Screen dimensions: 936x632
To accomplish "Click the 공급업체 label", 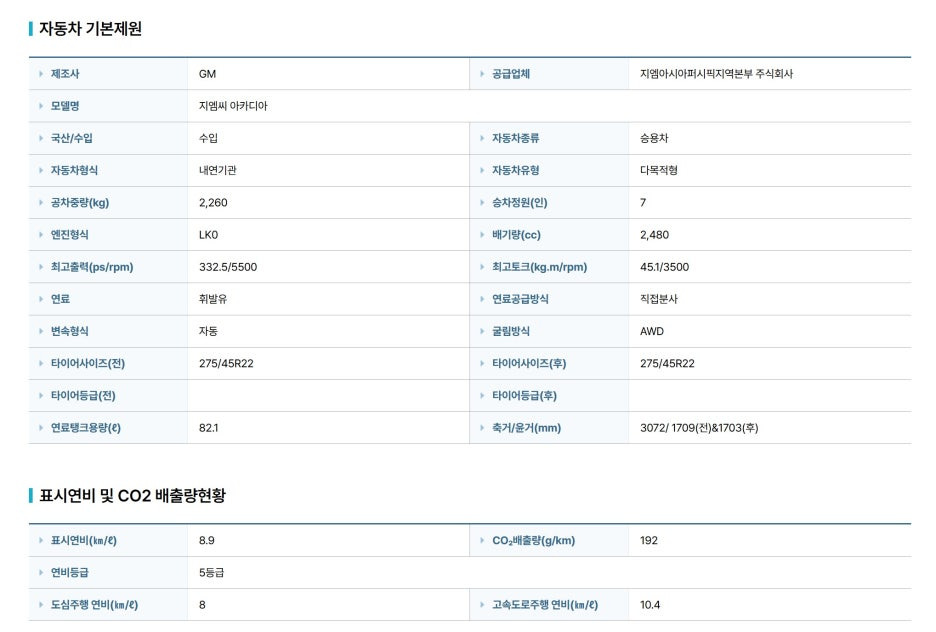I will pyautogui.click(x=511, y=74).
